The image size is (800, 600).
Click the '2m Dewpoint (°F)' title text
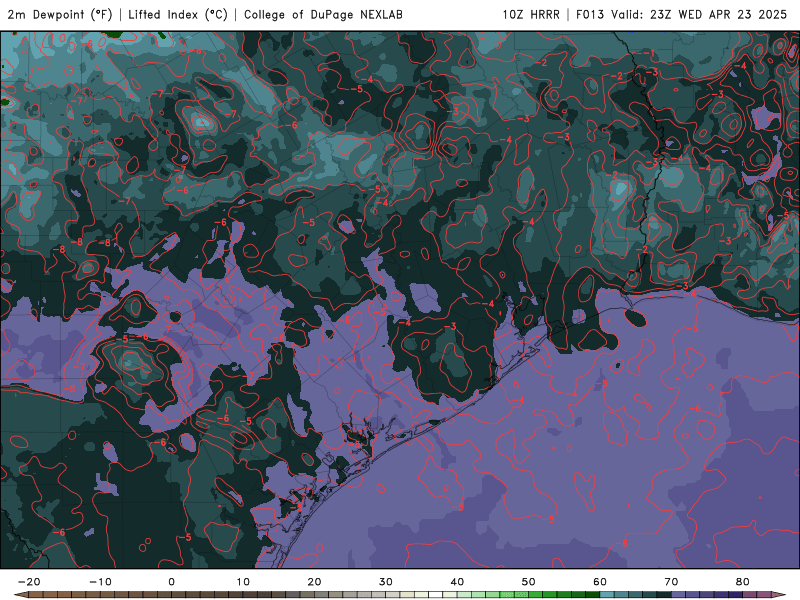point(60,14)
